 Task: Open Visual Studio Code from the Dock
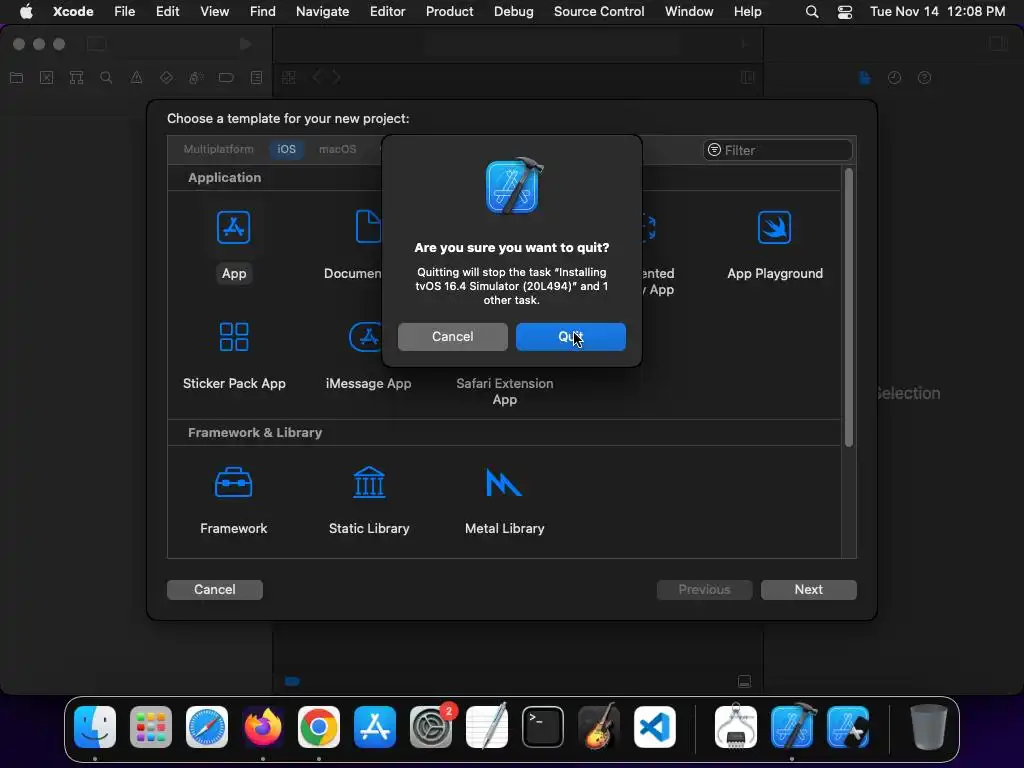(x=655, y=727)
